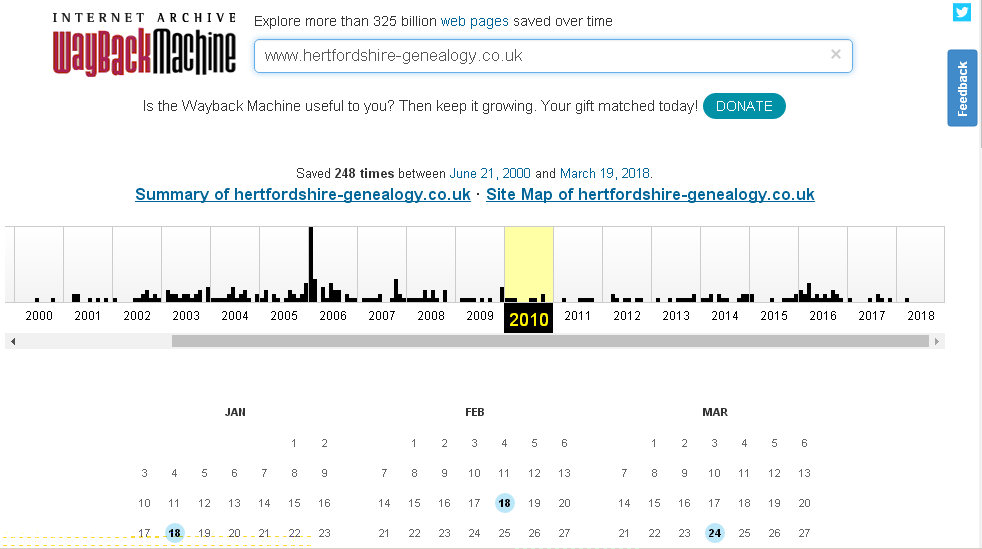Select year 2012 in the timeline
Image resolution: width=982 pixels, height=549 pixels.
[x=627, y=316]
